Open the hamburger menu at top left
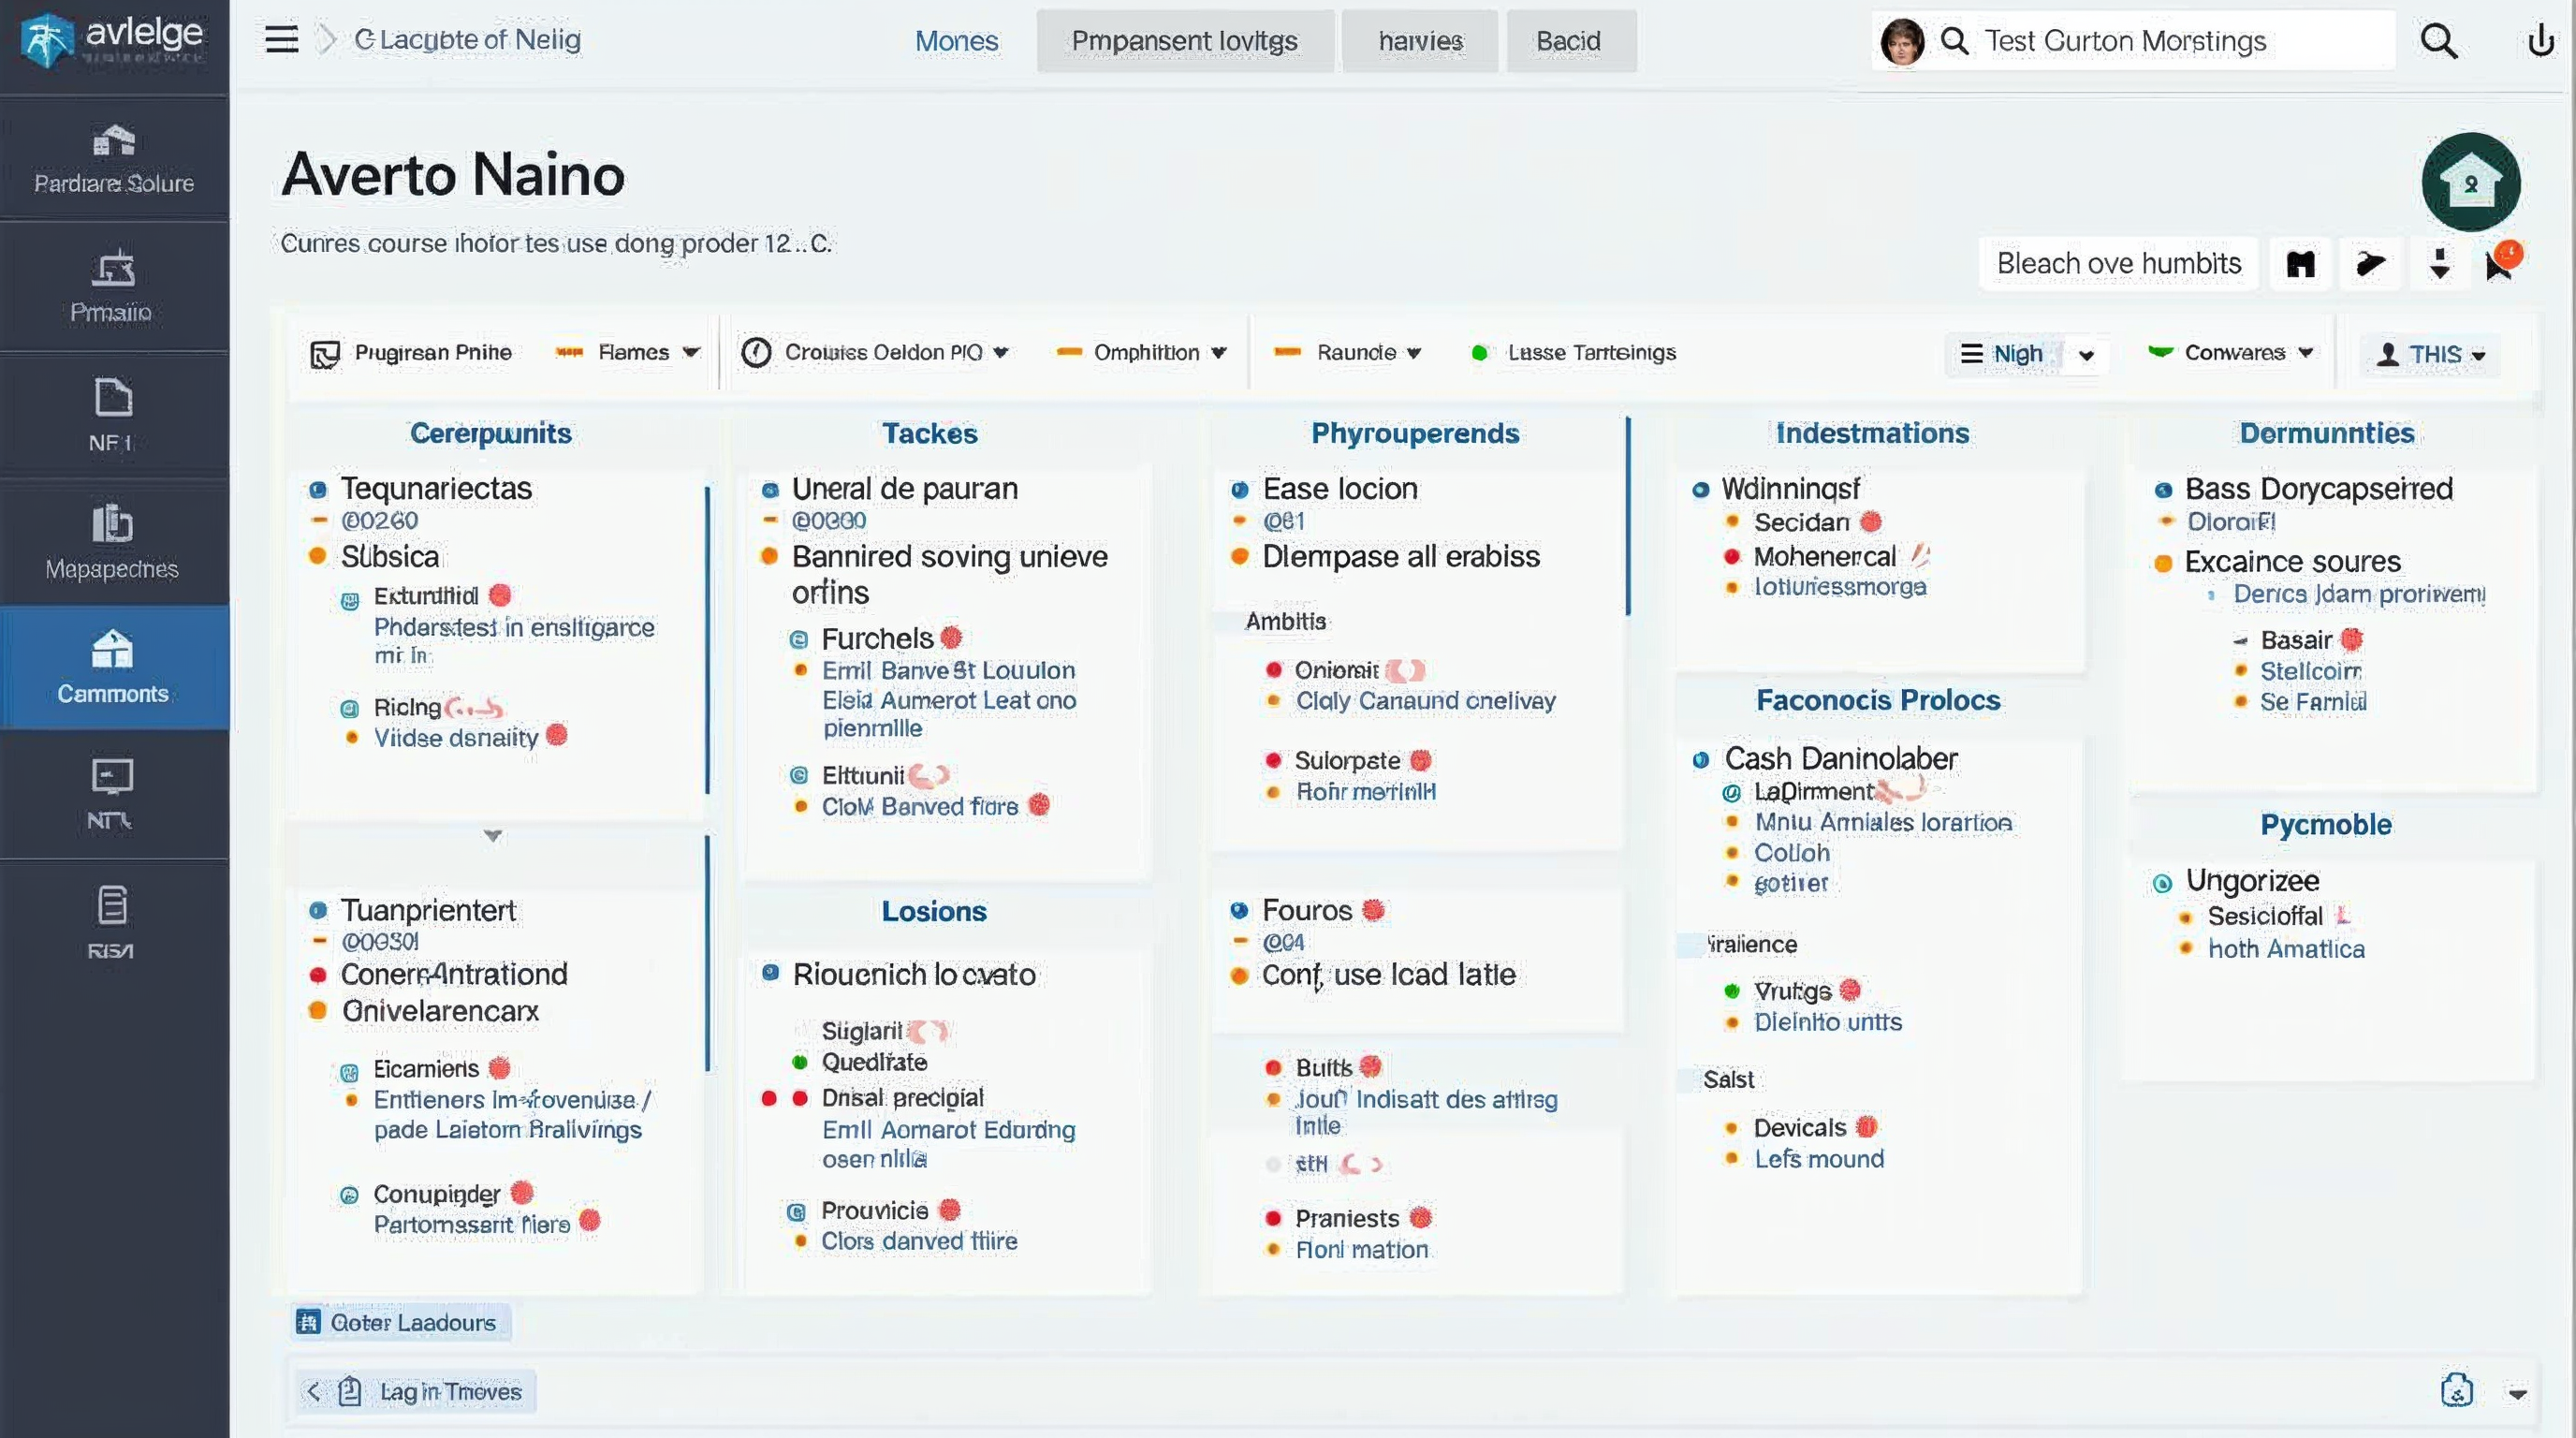The image size is (2576, 1438). pyautogui.click(x=281, y=38)
